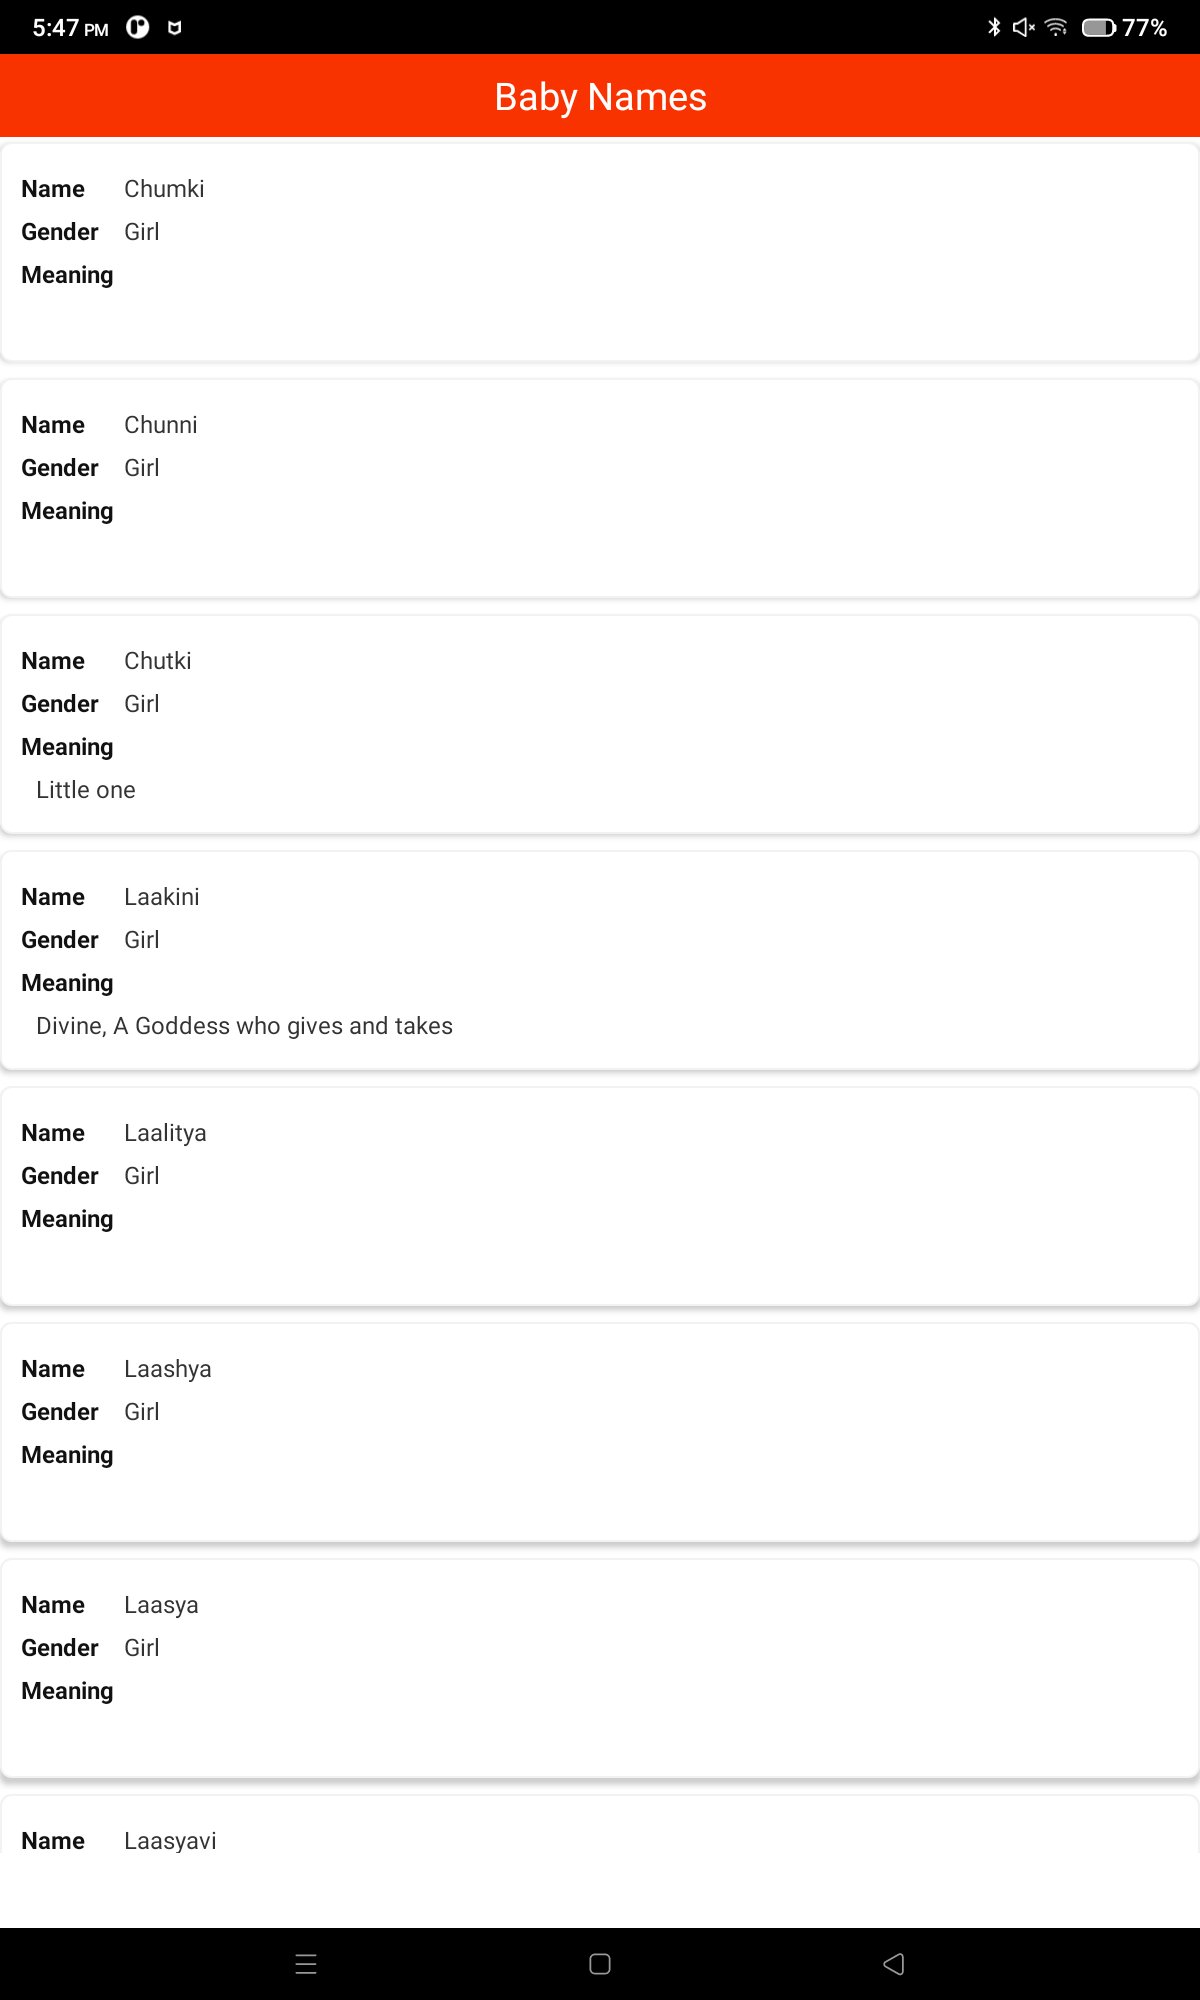Tap the Android back navigation icon
1200x2000 pixels.
coord(894,1964)
